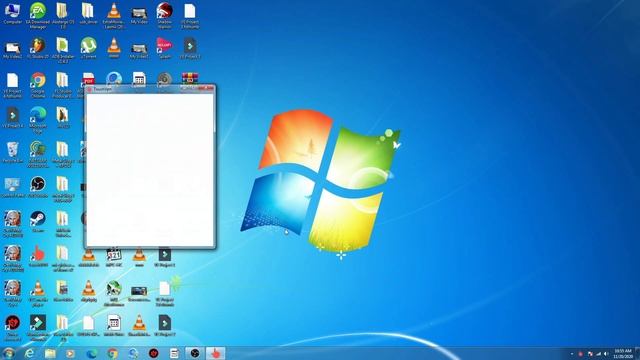Open the Google Chrome desktop shortcut
Image resolution: width=640 pixels, height=360 pixels.
(x=38, y=85)
